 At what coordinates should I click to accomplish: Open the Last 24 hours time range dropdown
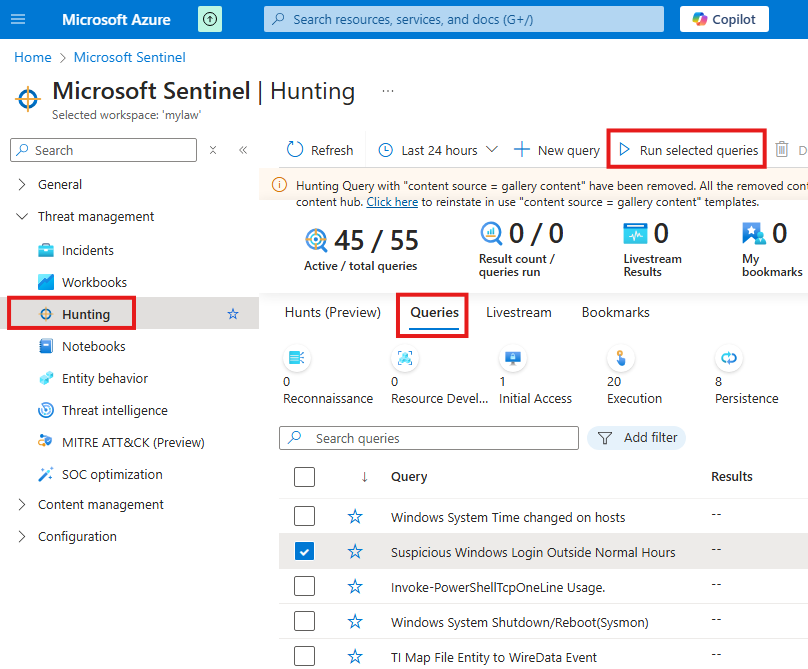[438, 150]
